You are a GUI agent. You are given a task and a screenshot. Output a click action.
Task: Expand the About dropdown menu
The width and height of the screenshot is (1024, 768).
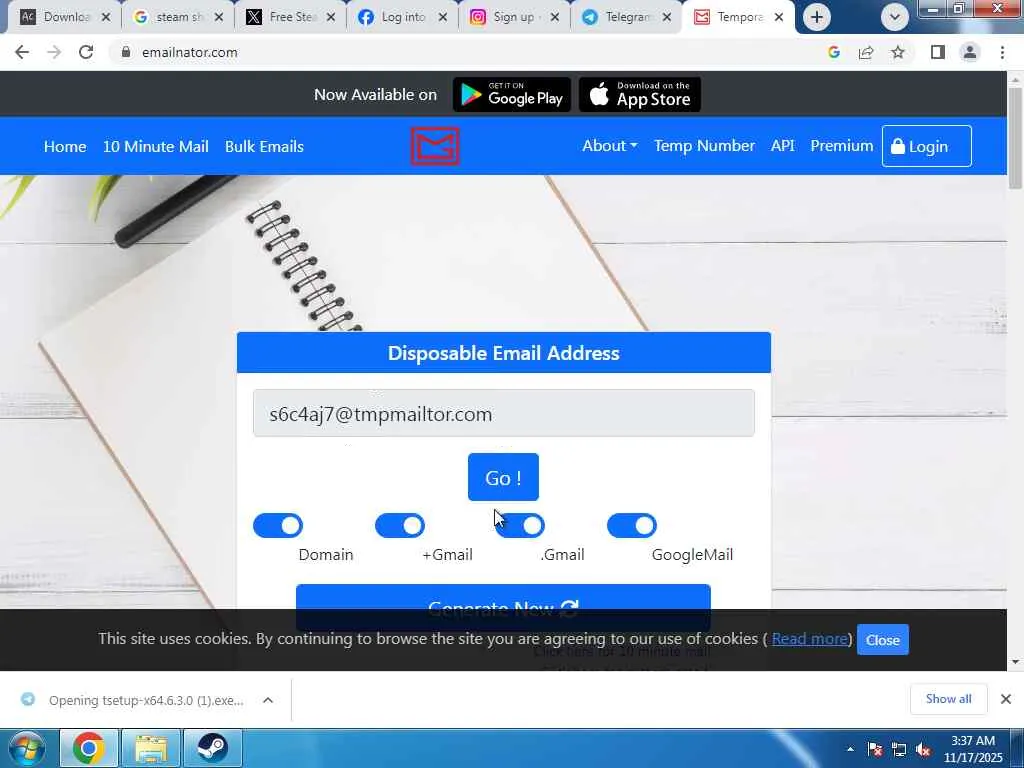pos(609,146)
